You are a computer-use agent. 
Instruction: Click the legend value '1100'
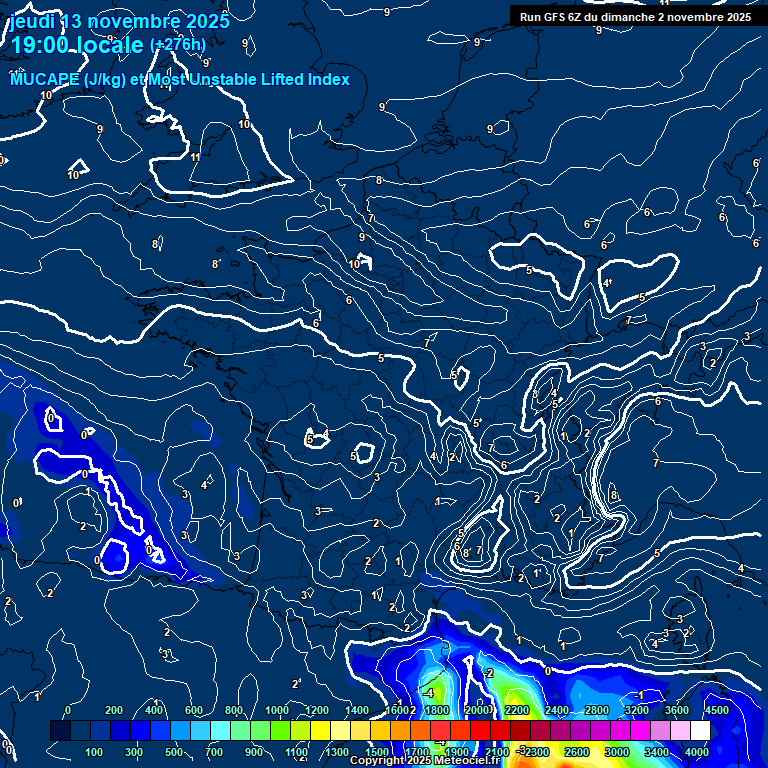(x=296, y=752)
